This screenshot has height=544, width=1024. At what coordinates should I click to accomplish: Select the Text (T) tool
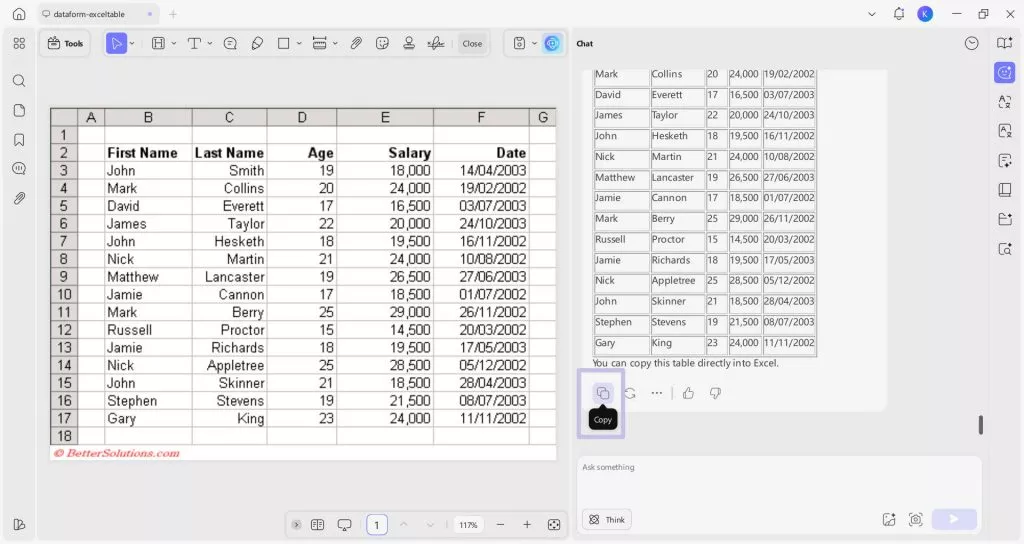(194, 44)
